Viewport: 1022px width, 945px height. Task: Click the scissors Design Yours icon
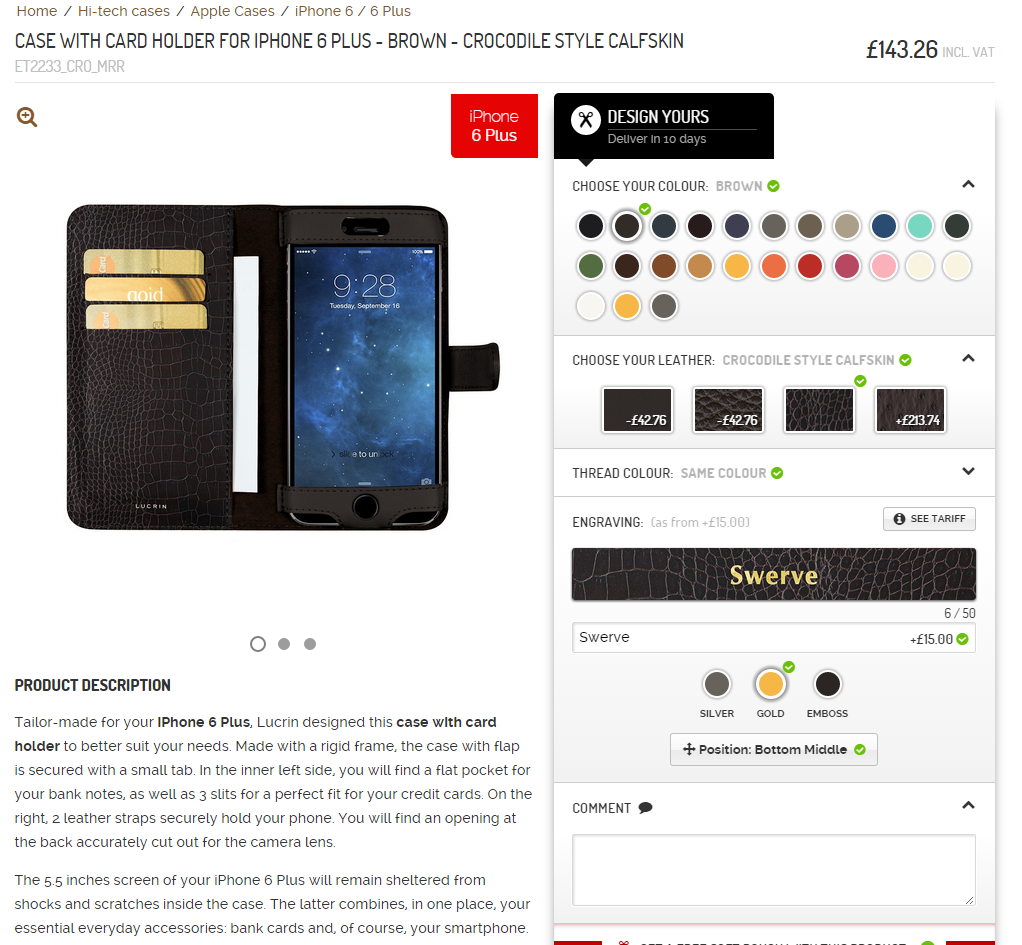tap(585, 120)
